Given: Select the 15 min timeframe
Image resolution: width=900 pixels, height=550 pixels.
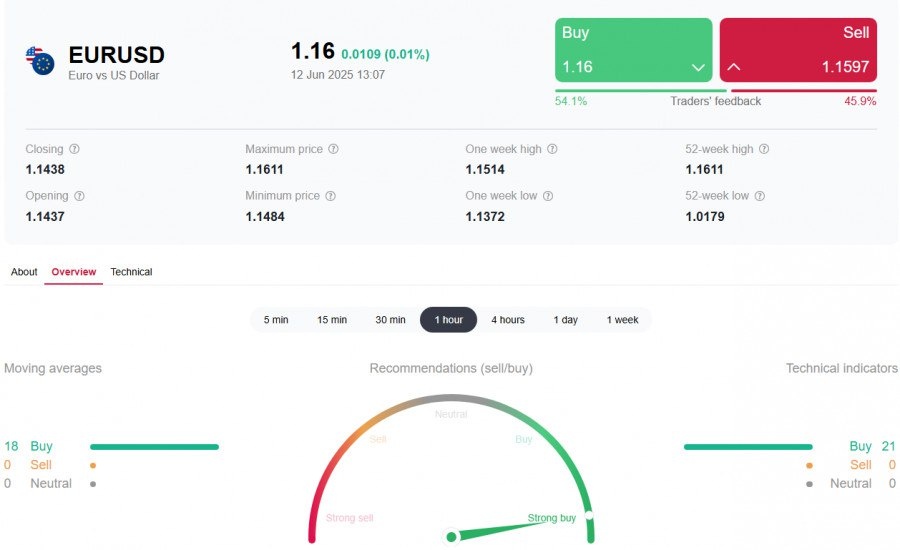Looking at the screenshot, I should pyautogui.click(x=332, y=320).
